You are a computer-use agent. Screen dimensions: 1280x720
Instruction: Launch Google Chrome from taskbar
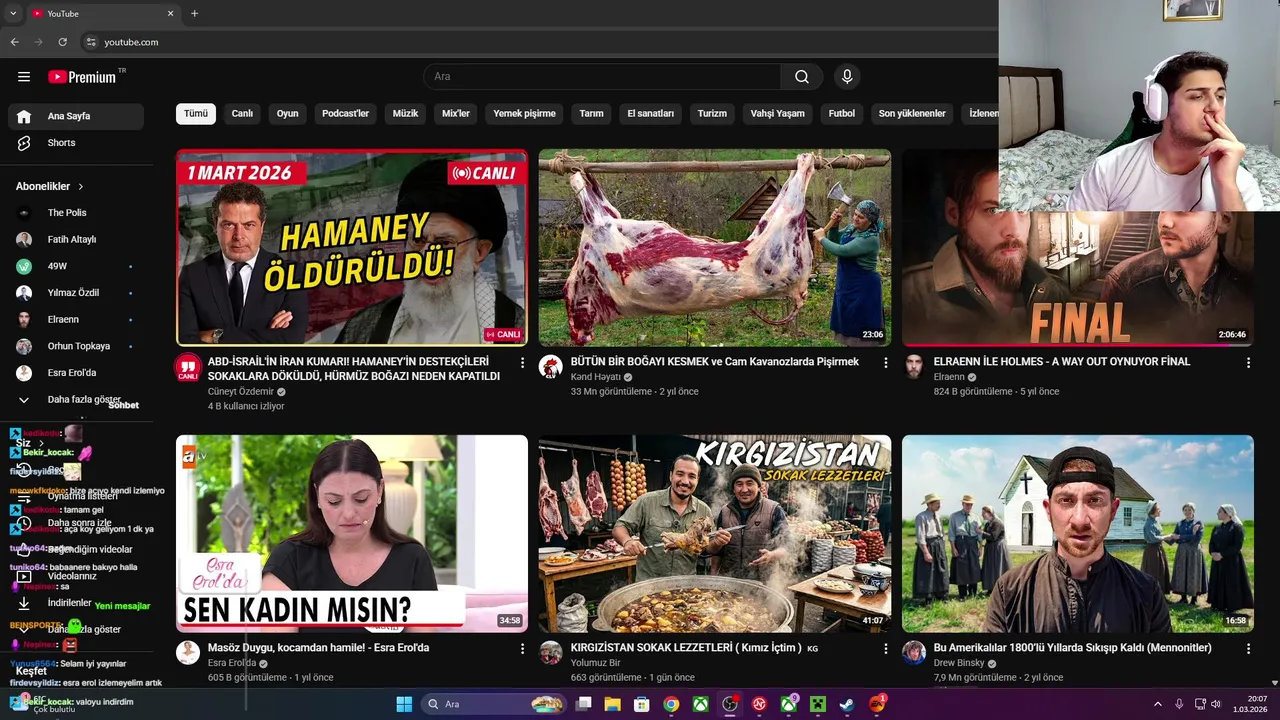click(671, 704)
